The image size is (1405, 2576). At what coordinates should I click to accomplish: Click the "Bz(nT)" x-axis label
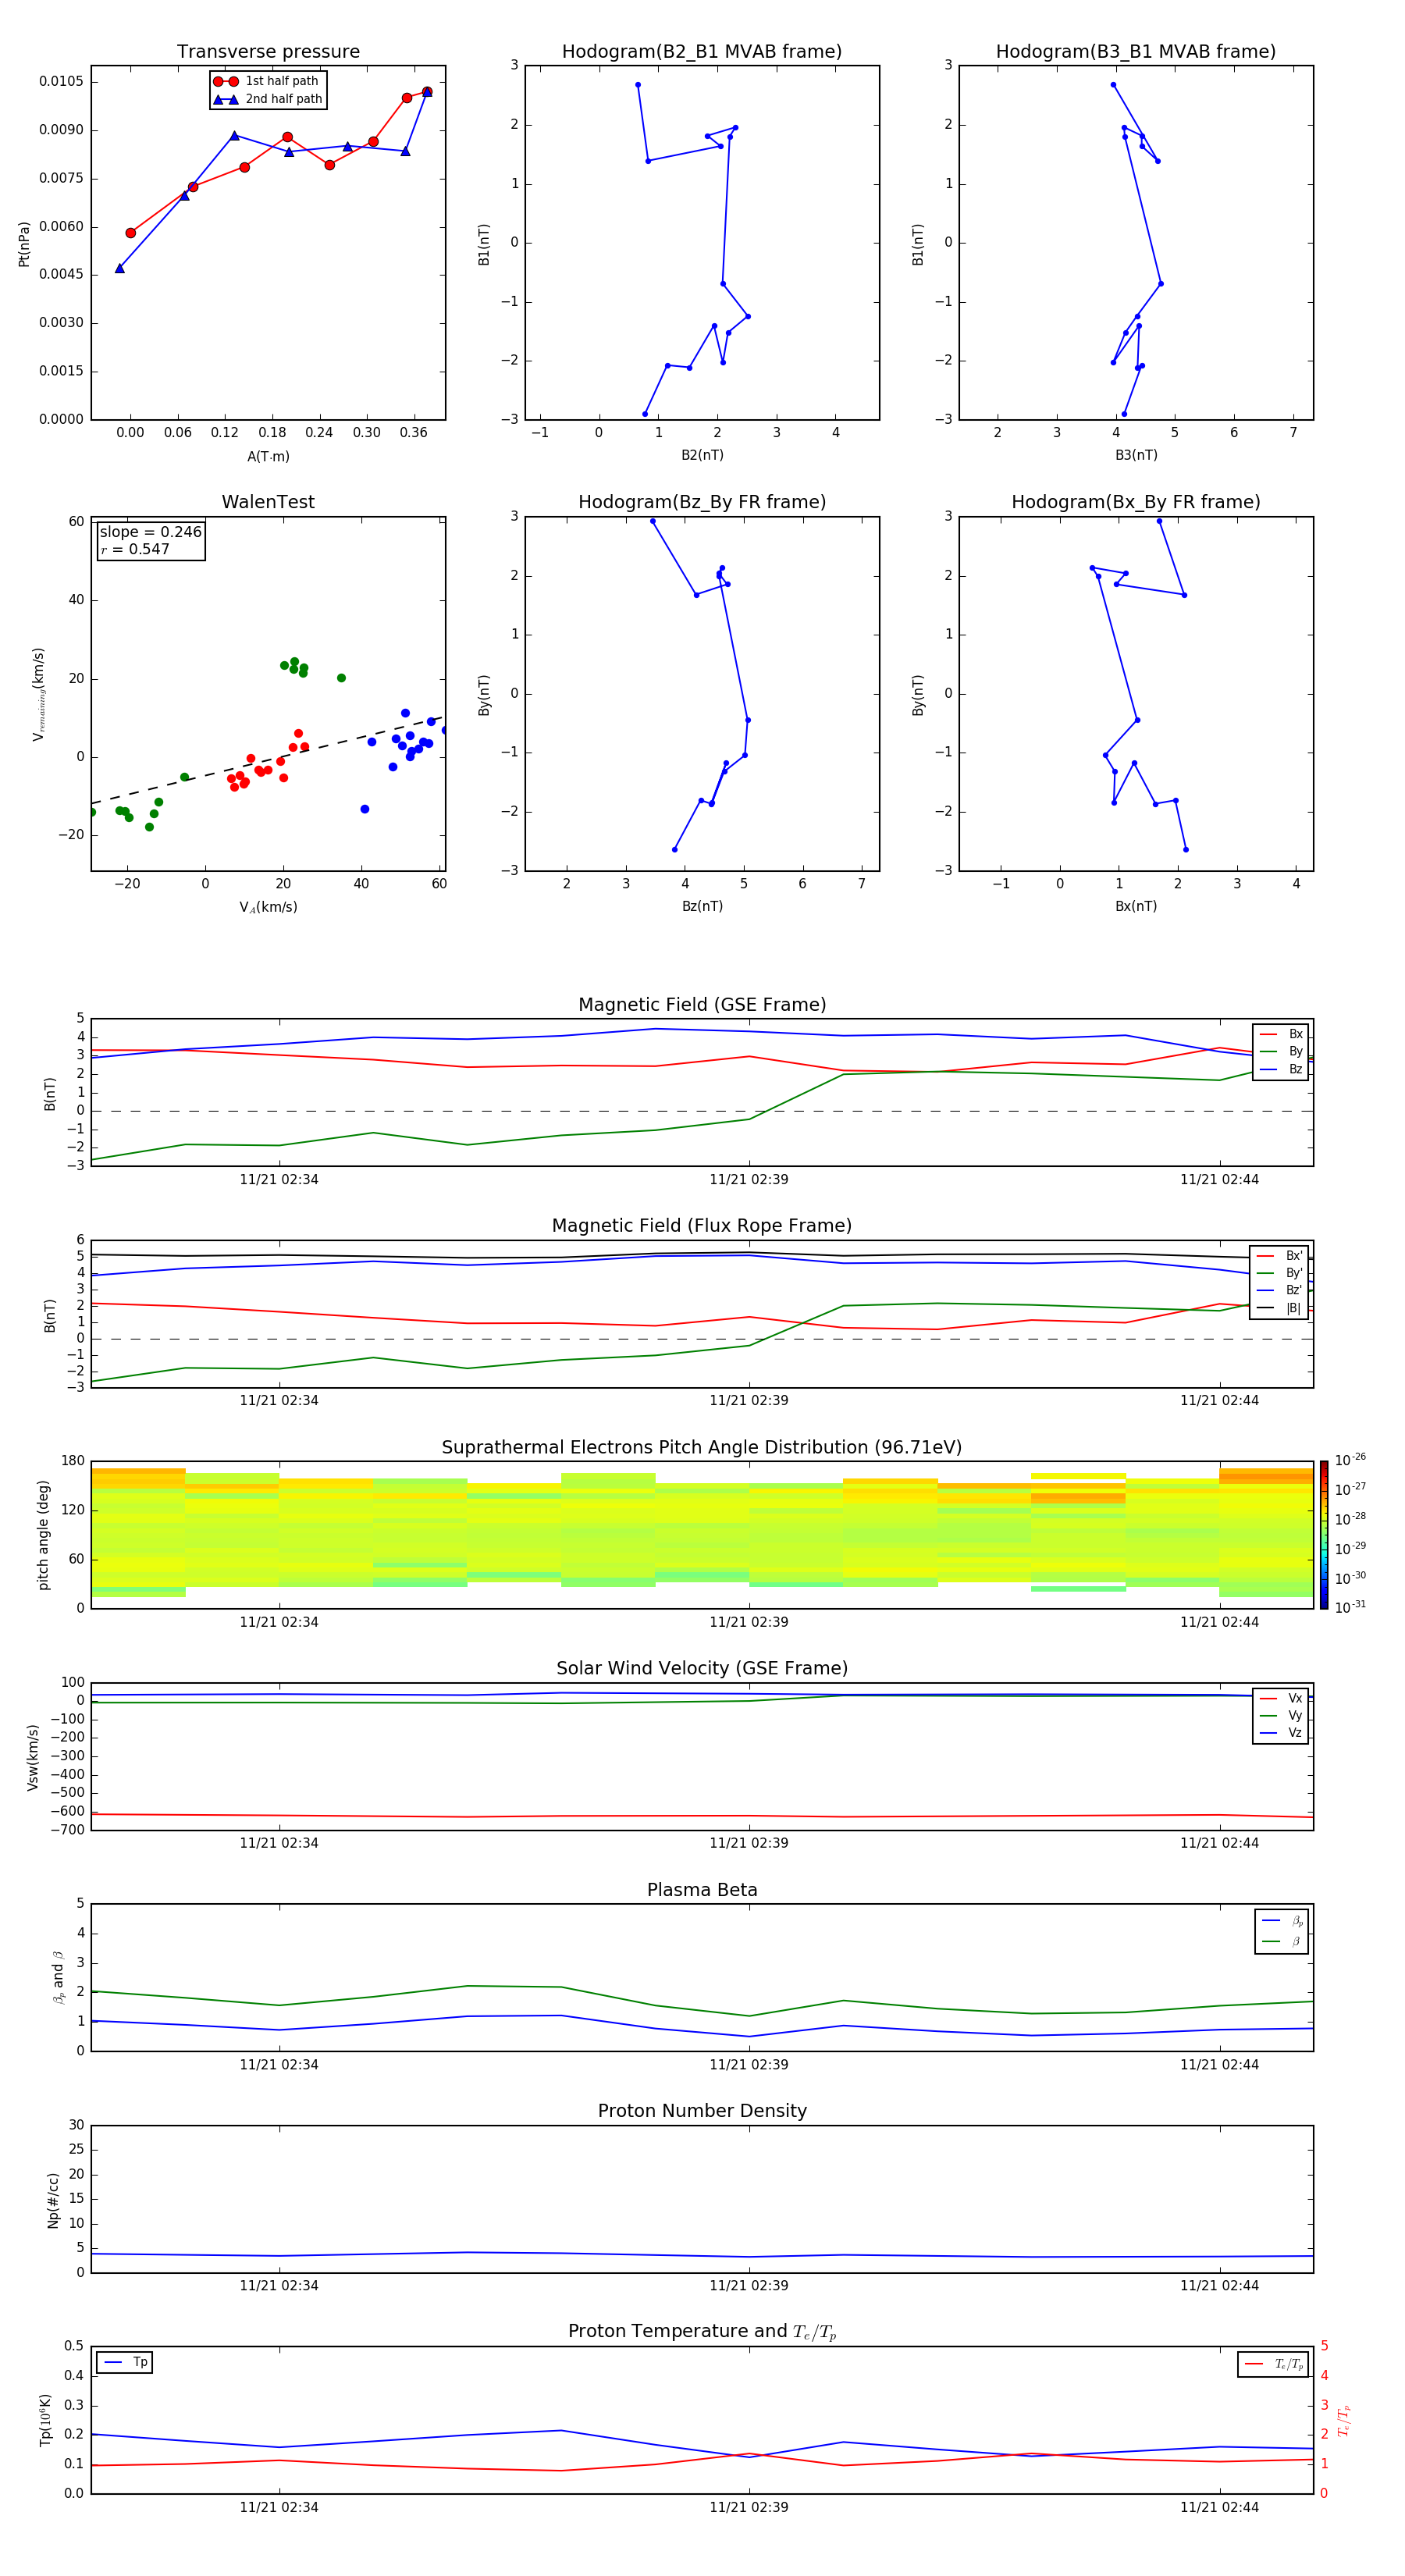point(702,906)
